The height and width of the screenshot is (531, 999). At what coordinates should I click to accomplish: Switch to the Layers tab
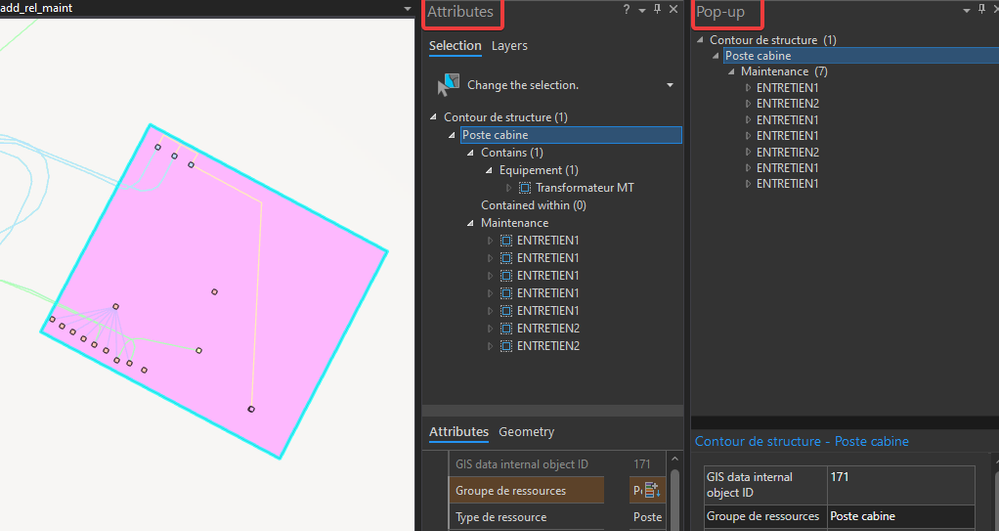(509, 46)
